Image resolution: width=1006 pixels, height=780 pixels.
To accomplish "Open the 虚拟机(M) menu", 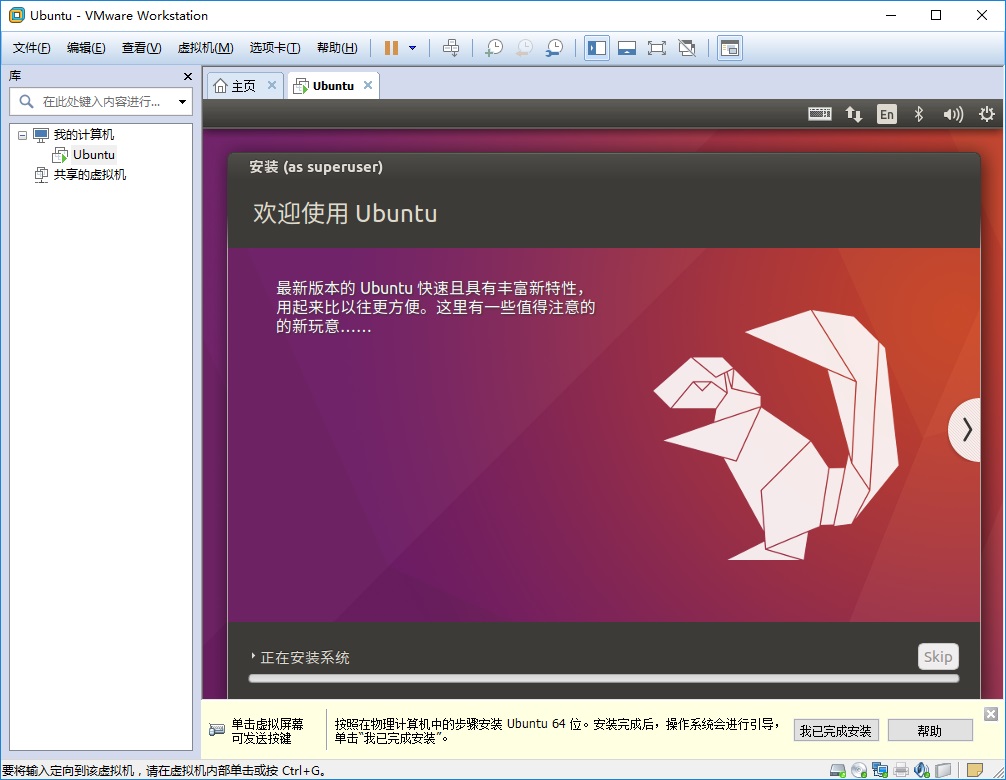I will coord(205,48).
